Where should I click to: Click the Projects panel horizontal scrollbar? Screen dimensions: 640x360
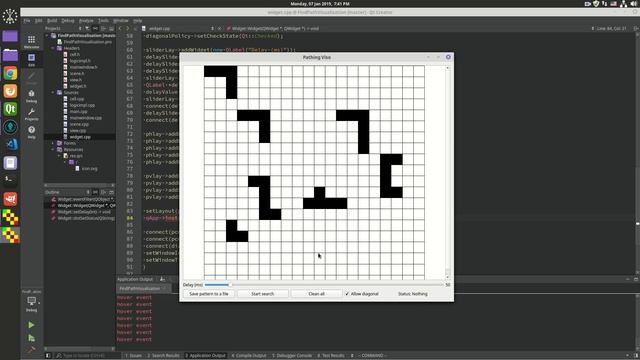80,186
